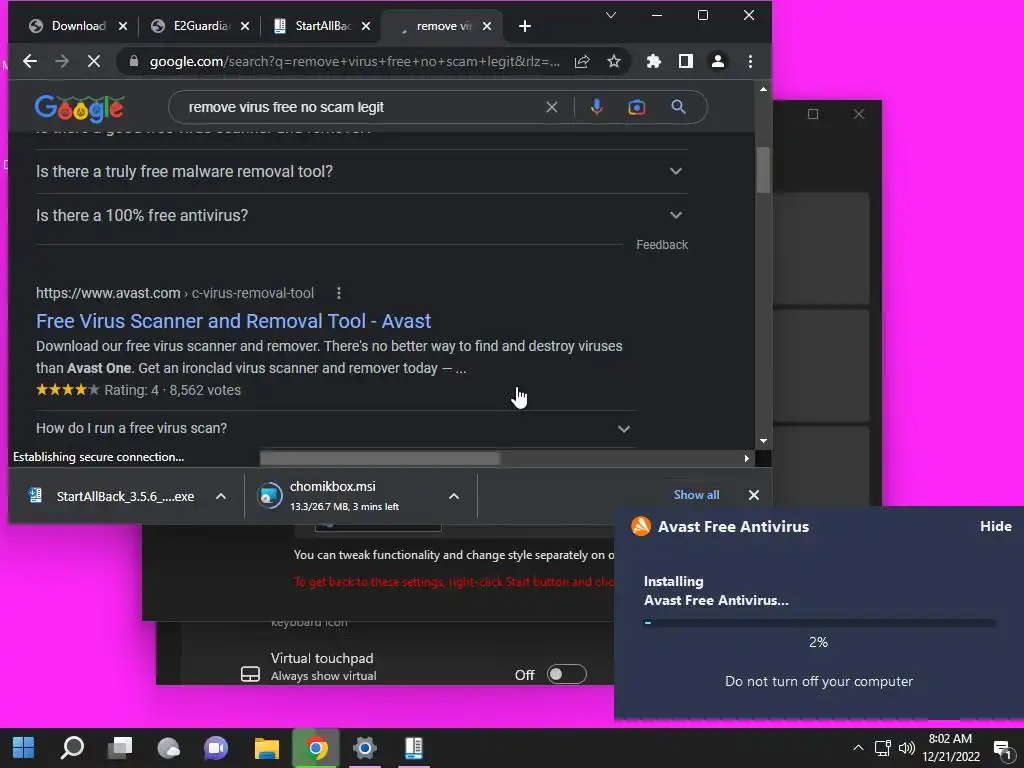Open the Google holiday logo

click(79, 108)
